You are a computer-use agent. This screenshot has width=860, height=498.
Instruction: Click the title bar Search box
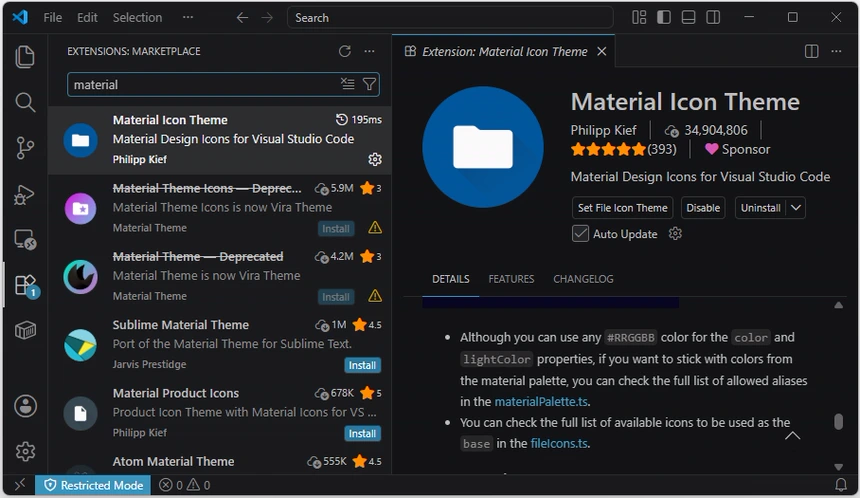[450, 18]
